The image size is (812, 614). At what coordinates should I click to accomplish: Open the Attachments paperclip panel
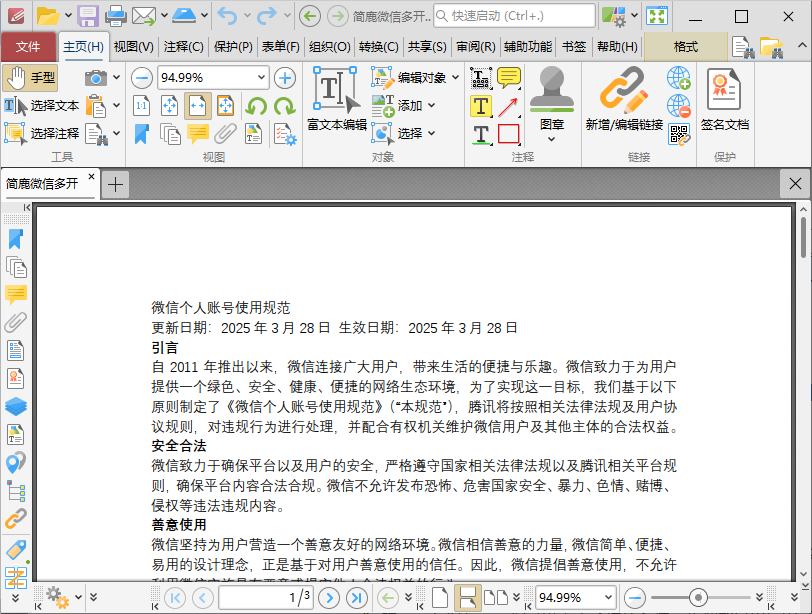click(x=15, y=322)
